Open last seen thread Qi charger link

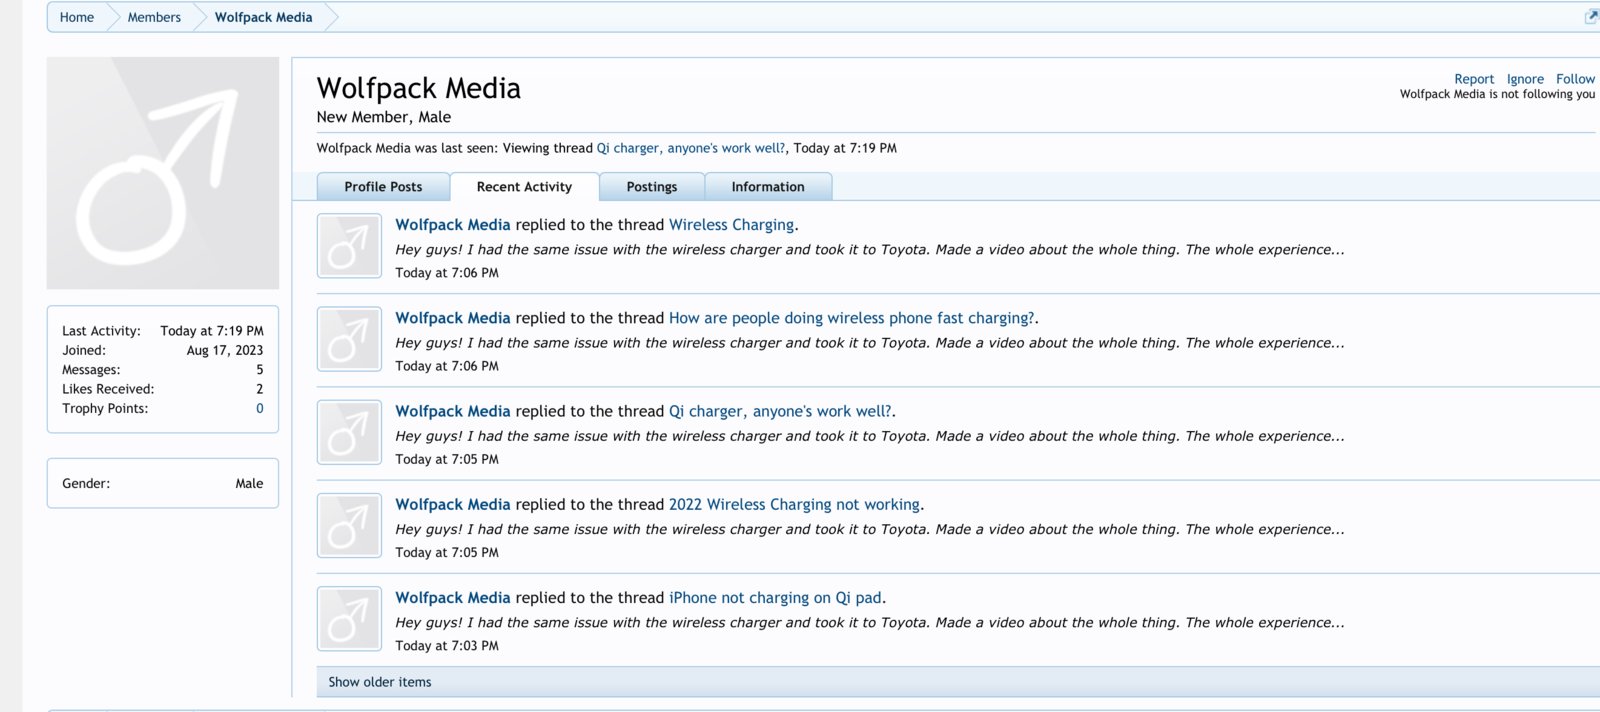[x=691, y=148]
